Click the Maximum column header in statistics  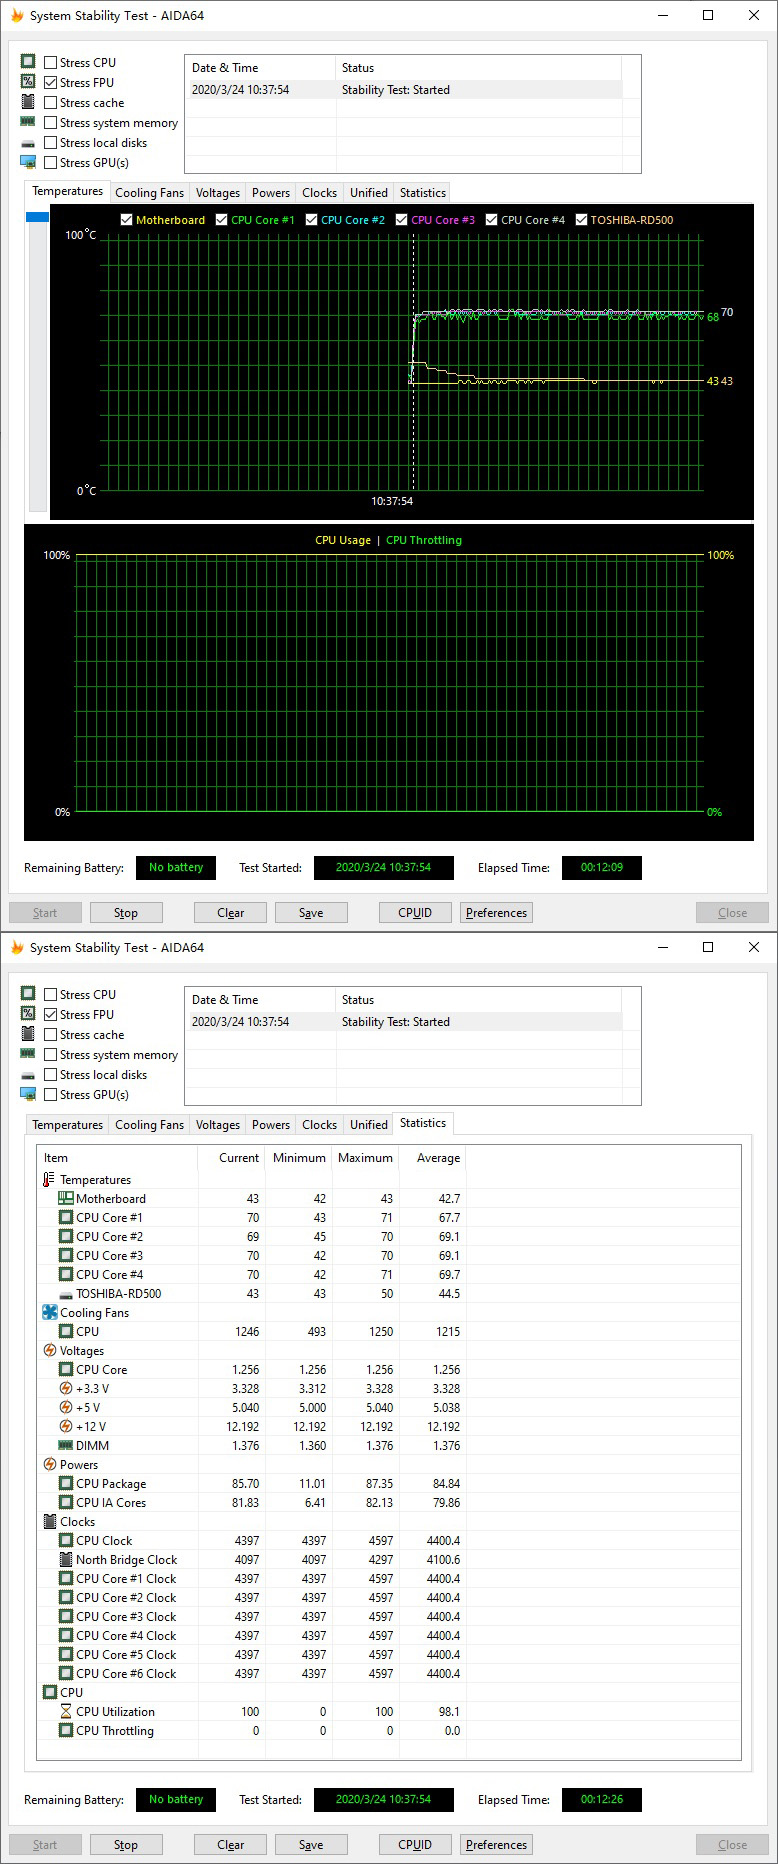pos(365,1158)
